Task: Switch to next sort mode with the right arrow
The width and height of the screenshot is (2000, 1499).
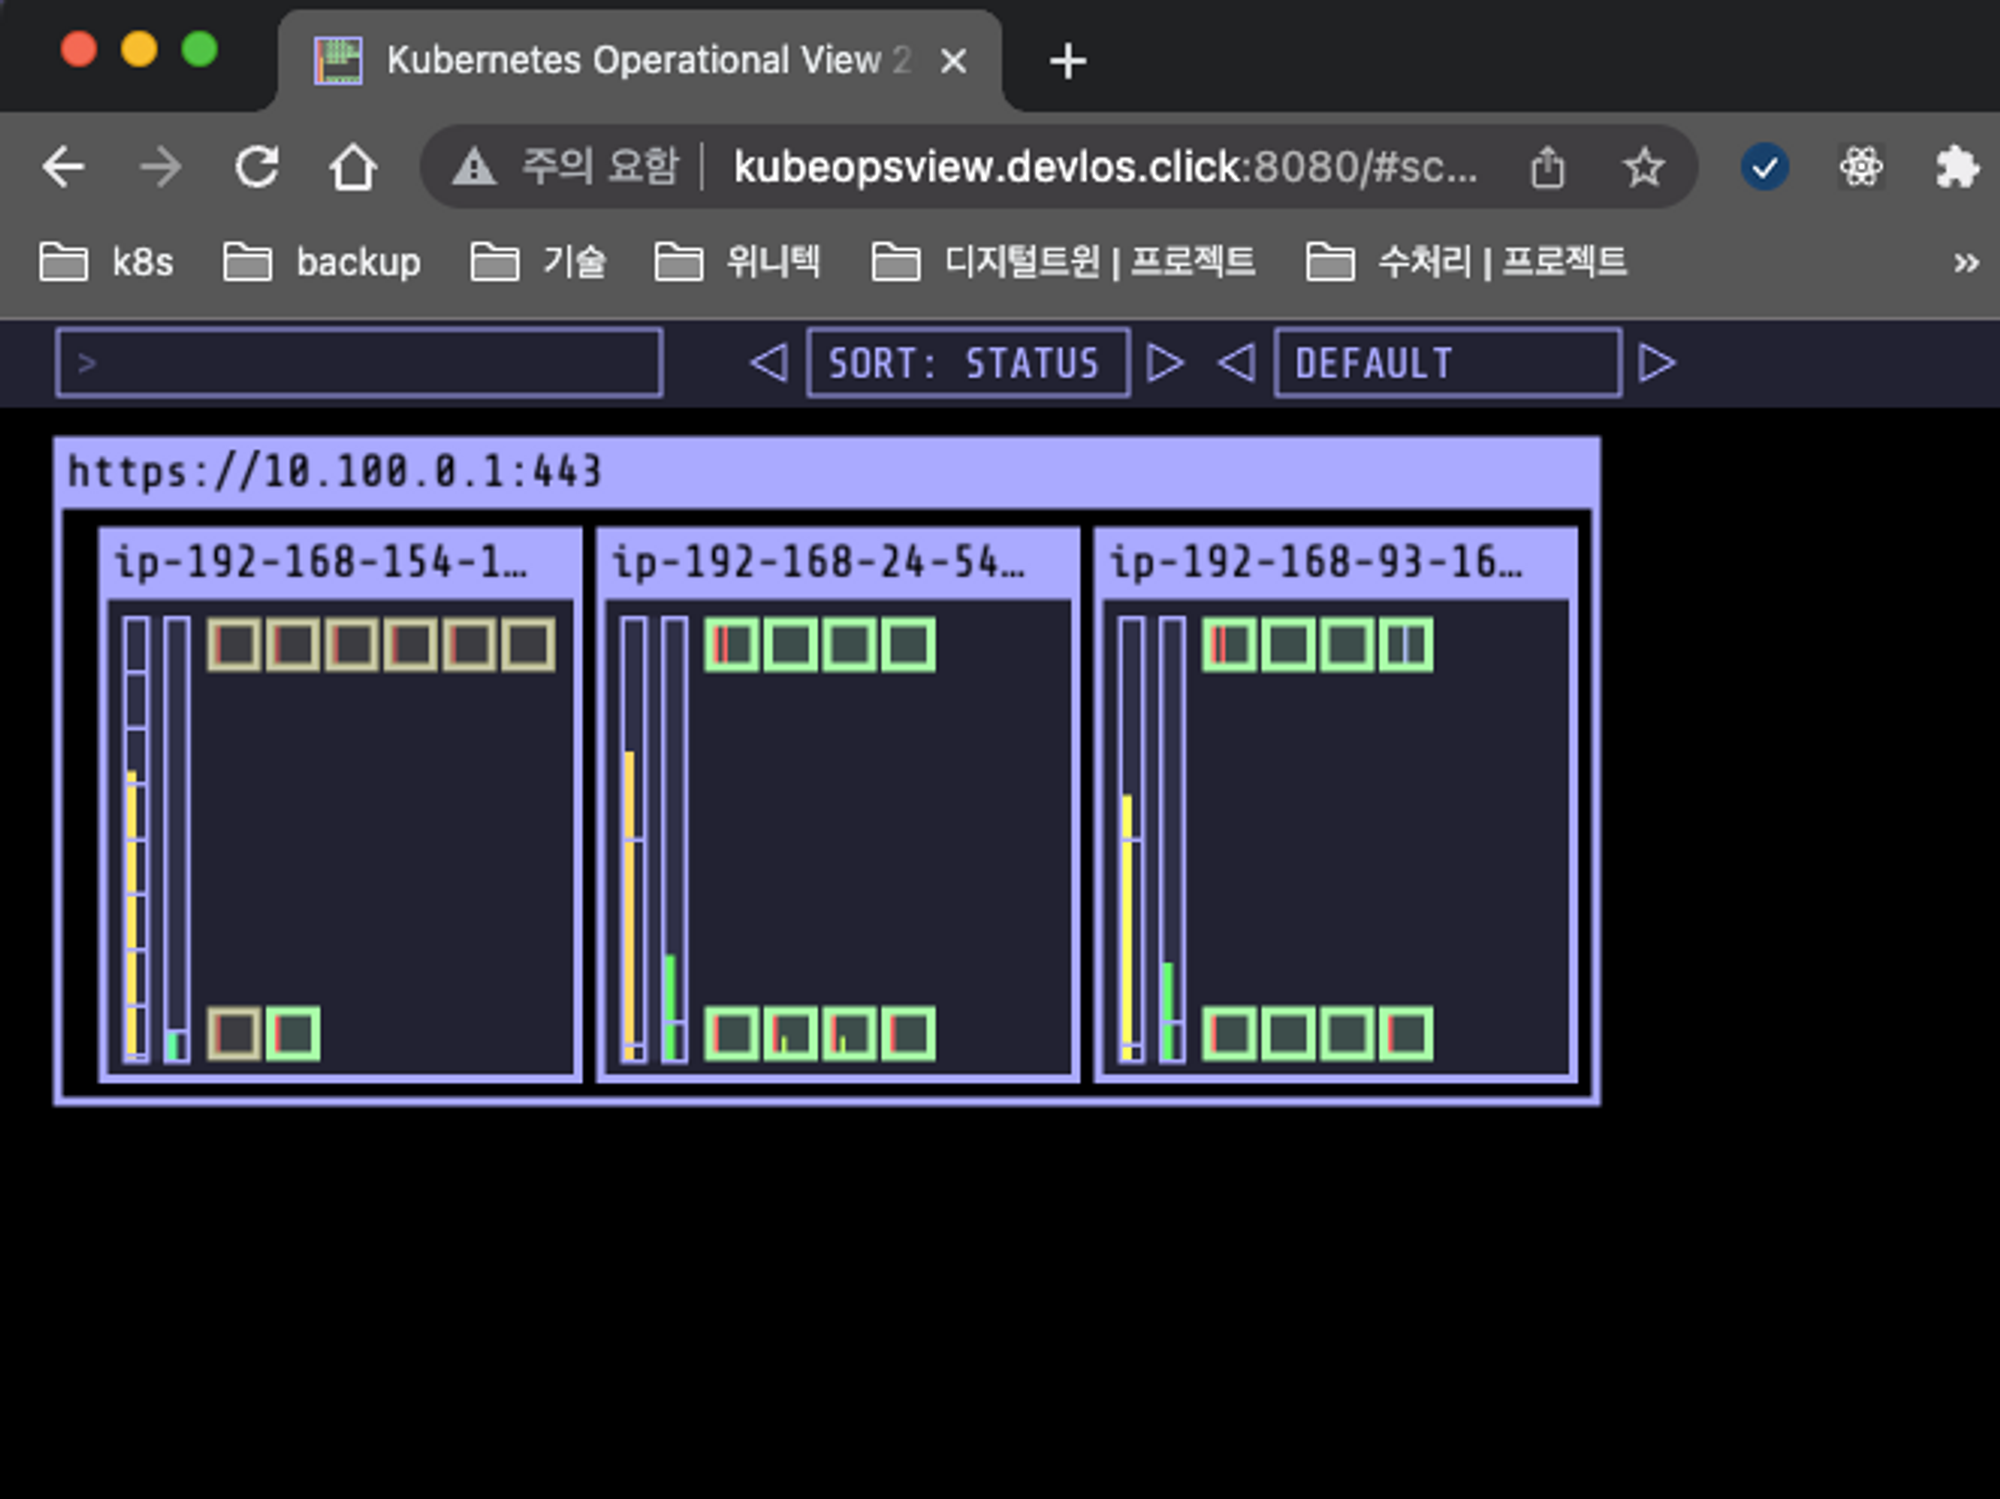Action: 1165,362
